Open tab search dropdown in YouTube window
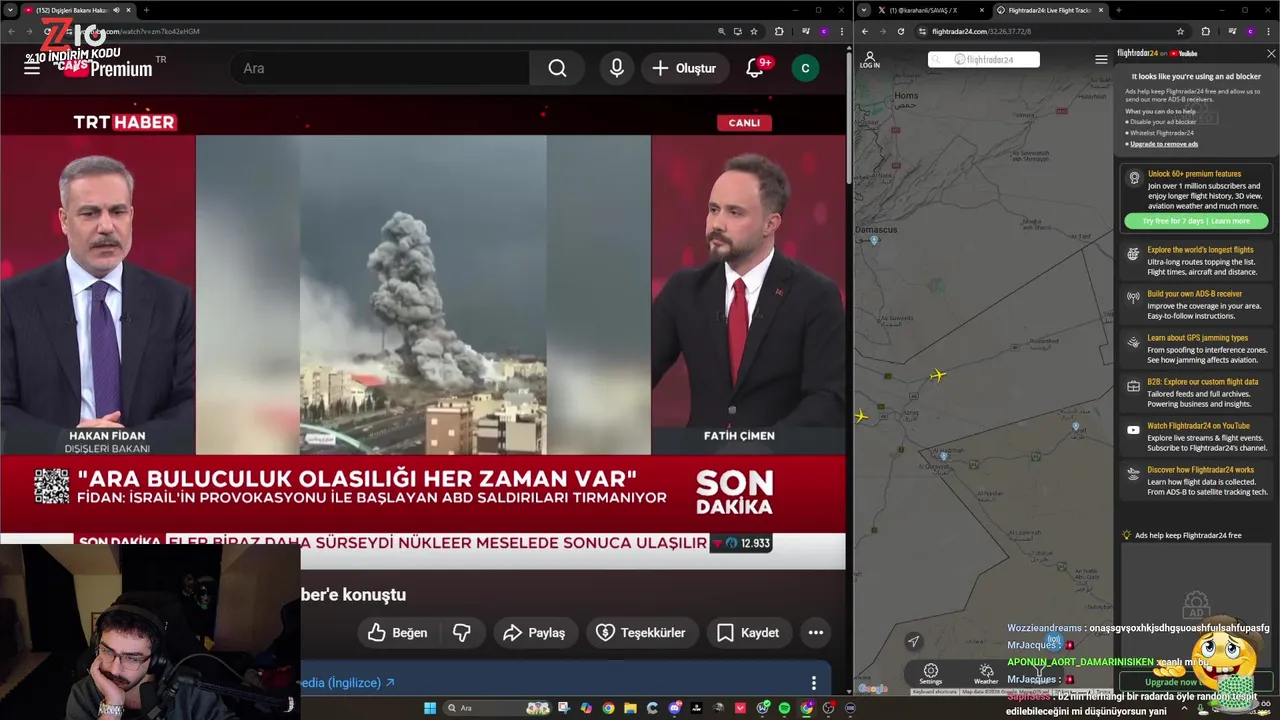The height and width of the screenshot is (720, 1280). tap(10, 10)
